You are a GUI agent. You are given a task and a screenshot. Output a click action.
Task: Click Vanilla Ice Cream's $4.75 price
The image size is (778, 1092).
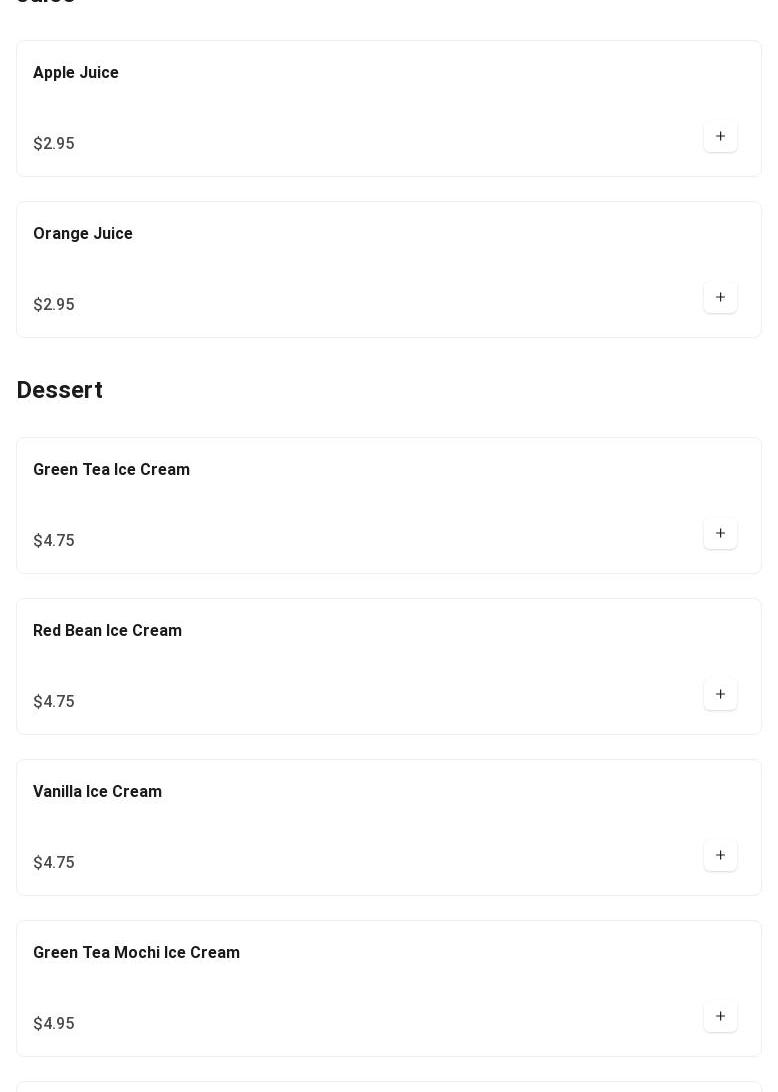coord(54,862)
